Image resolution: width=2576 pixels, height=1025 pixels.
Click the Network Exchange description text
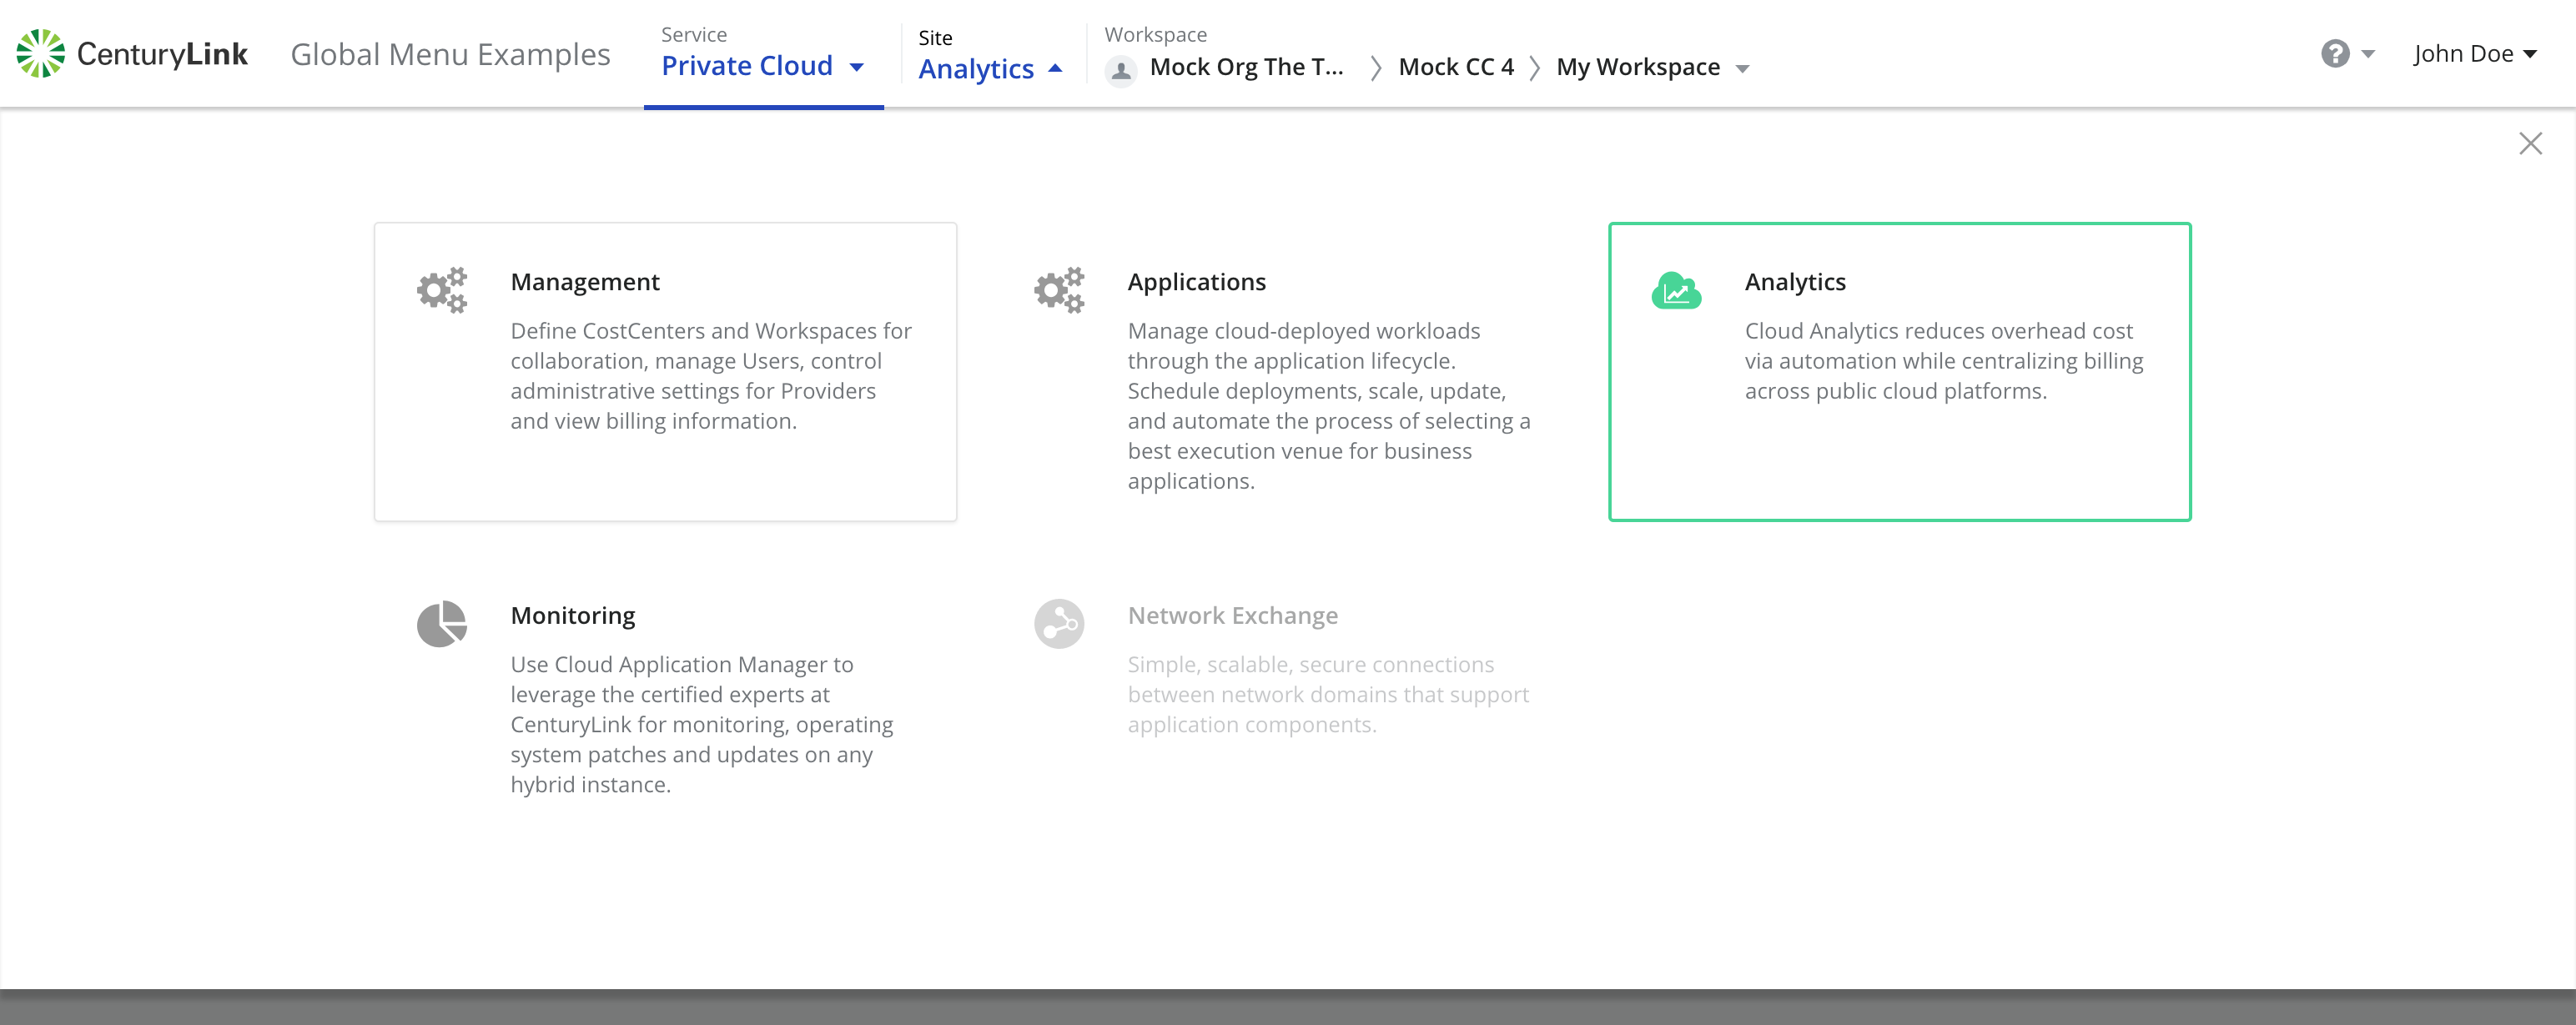tap(1328, 695)
